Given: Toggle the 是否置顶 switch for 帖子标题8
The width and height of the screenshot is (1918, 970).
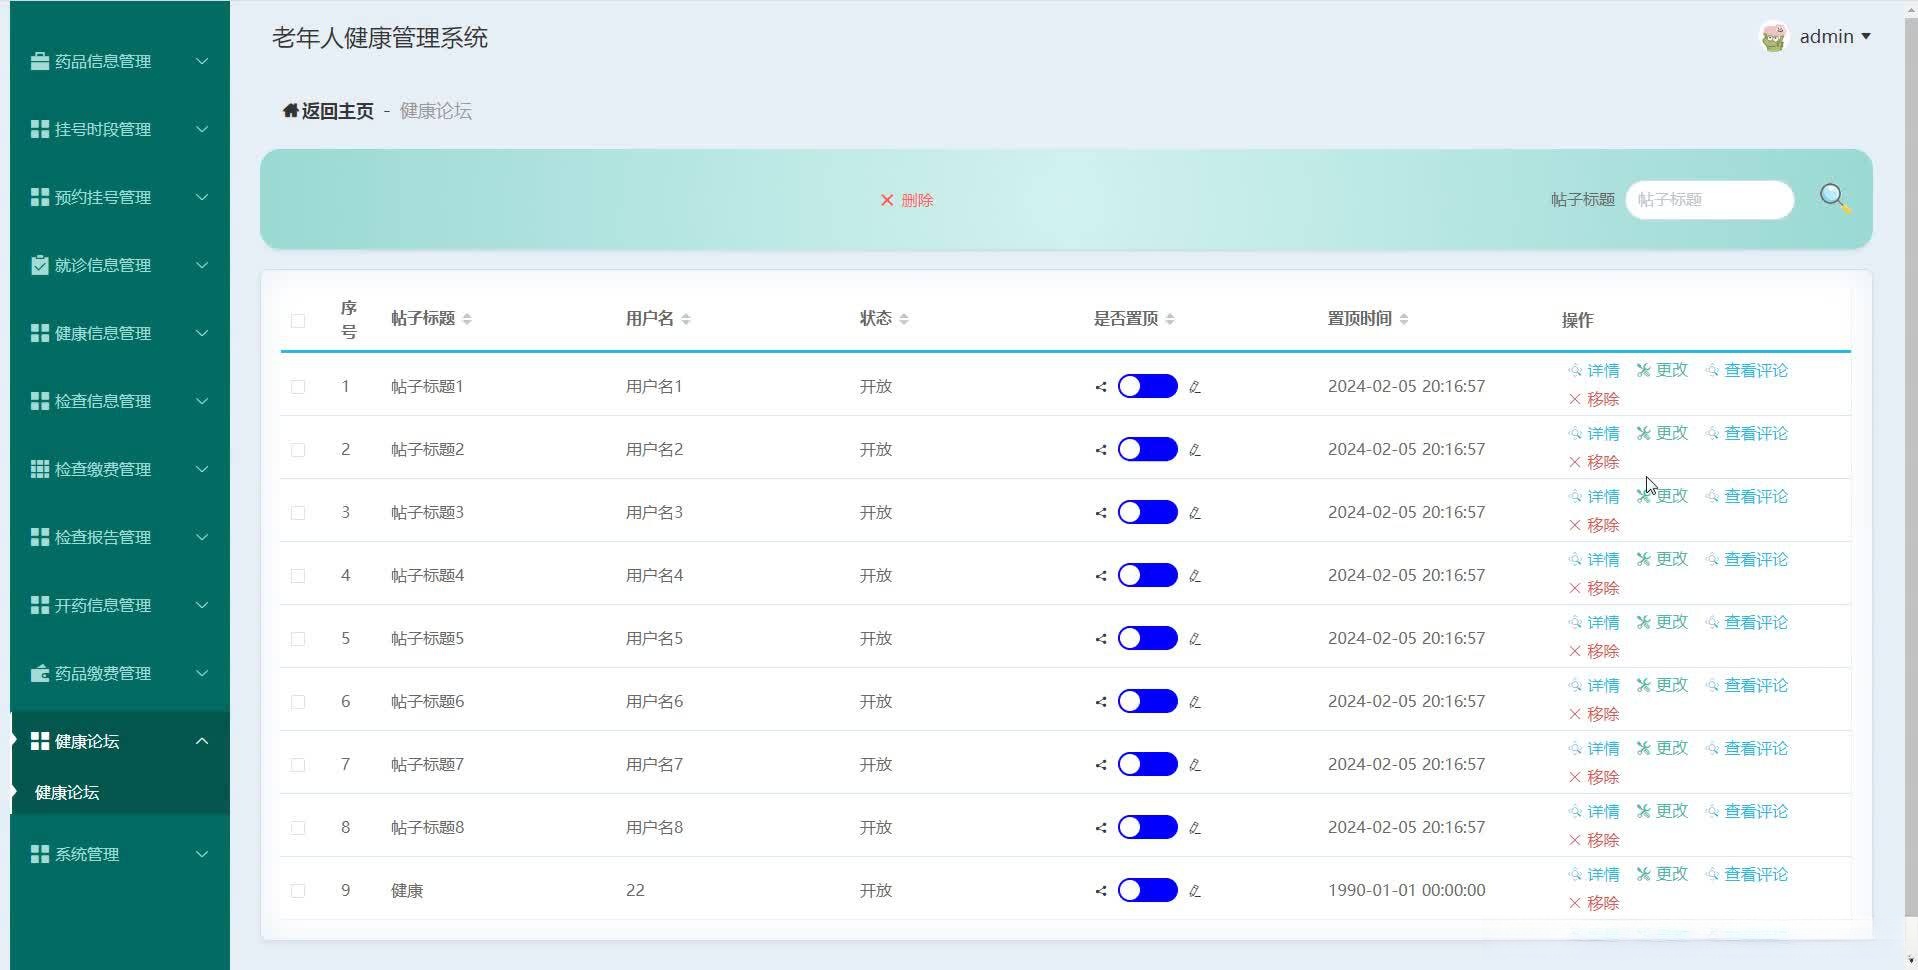Looking at the screenshot, I should coord(1147,828).
